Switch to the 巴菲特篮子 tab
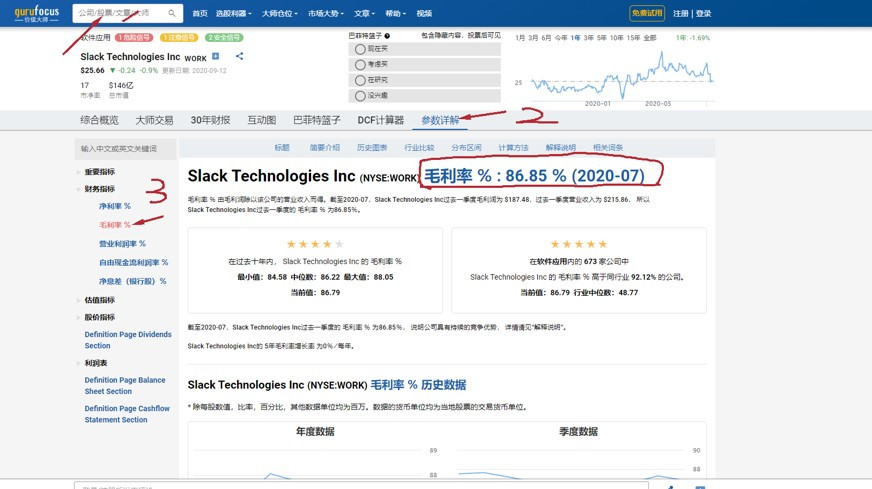The width and height of the screenshot is (872, 489). 316,120
